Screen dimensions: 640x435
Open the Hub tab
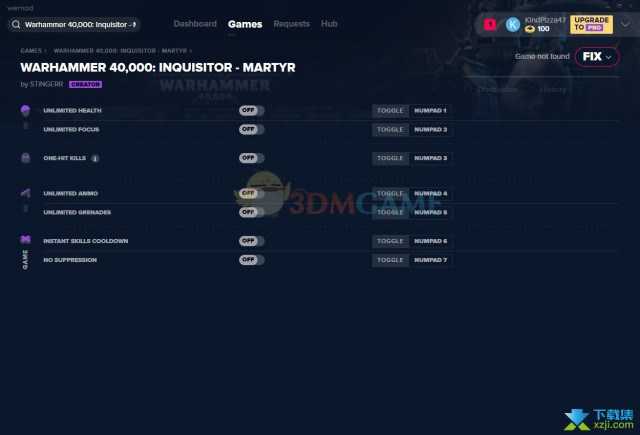point(329,24)
